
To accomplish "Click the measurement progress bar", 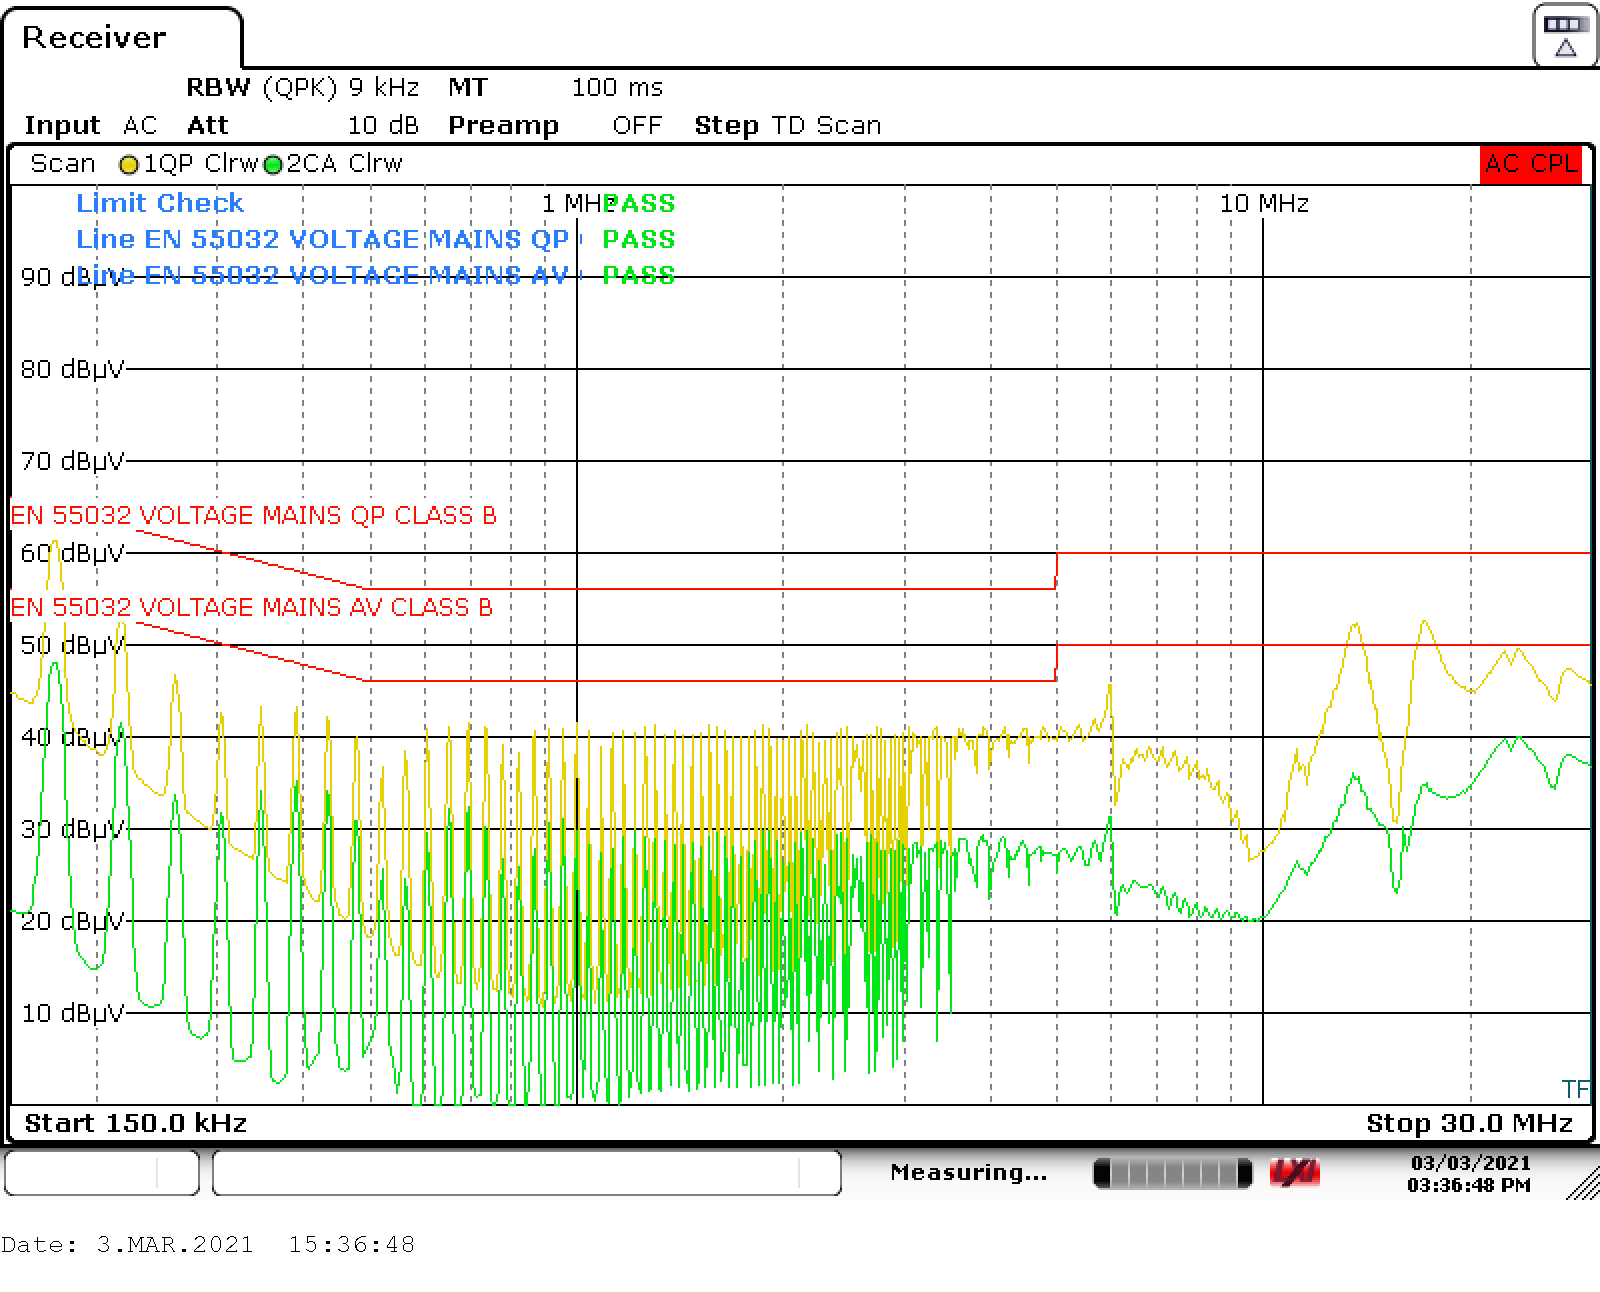I will (x=1172, y=1172).
